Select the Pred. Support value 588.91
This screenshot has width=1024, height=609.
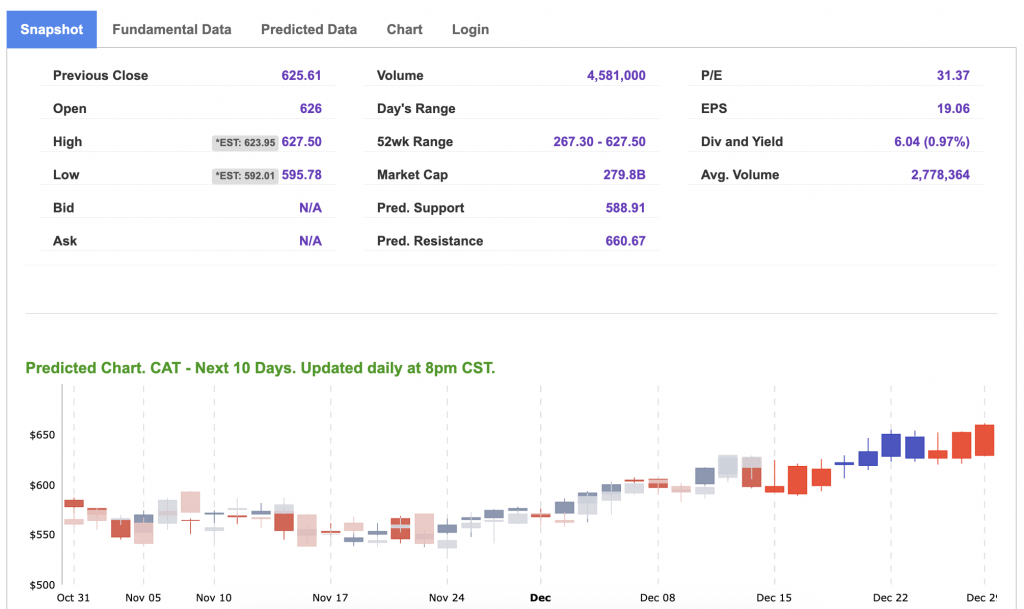coord(625,208)
